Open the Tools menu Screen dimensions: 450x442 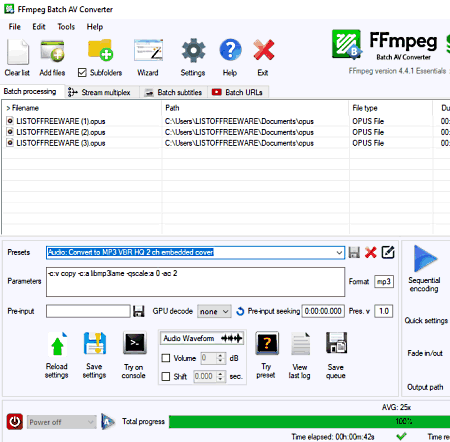point(66,27)
